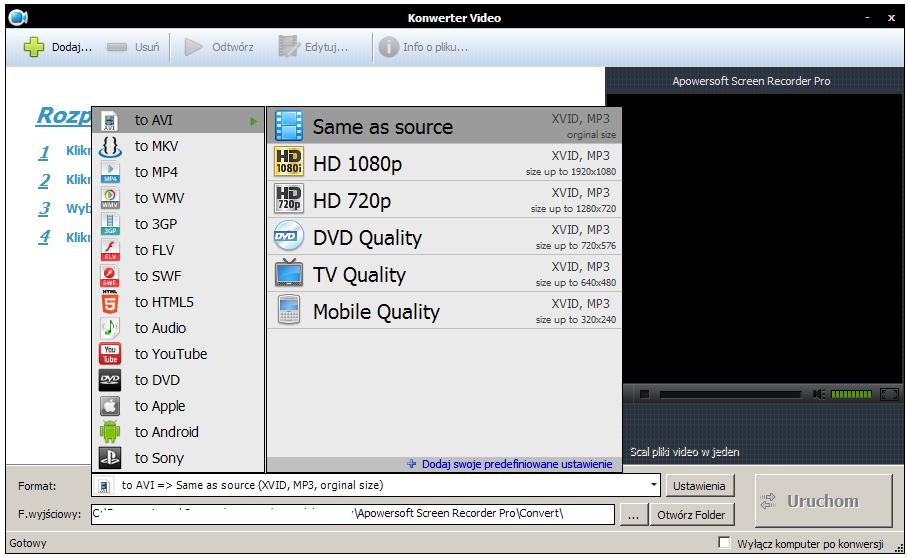The width and height of the screenshot is (908, 557).
Task: Select DVD Quality preset
Action: (x=445, y=237)
